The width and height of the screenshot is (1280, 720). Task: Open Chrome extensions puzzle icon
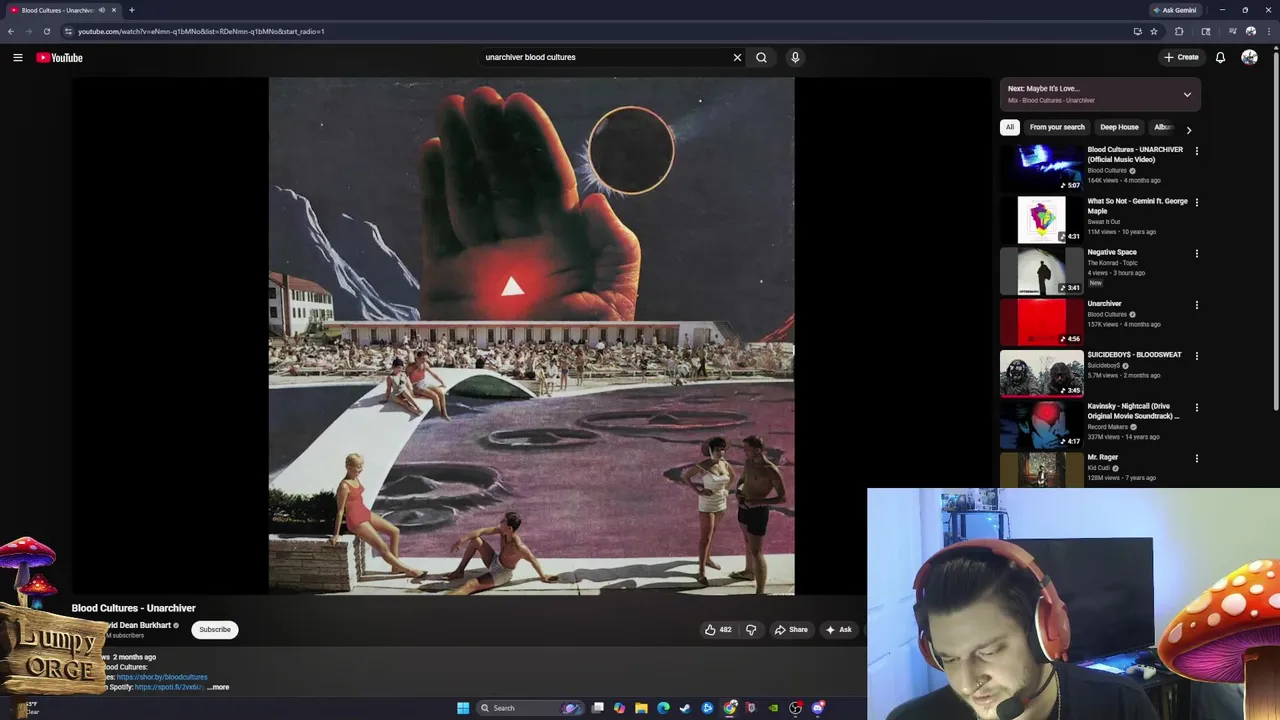click(1179, 31)
